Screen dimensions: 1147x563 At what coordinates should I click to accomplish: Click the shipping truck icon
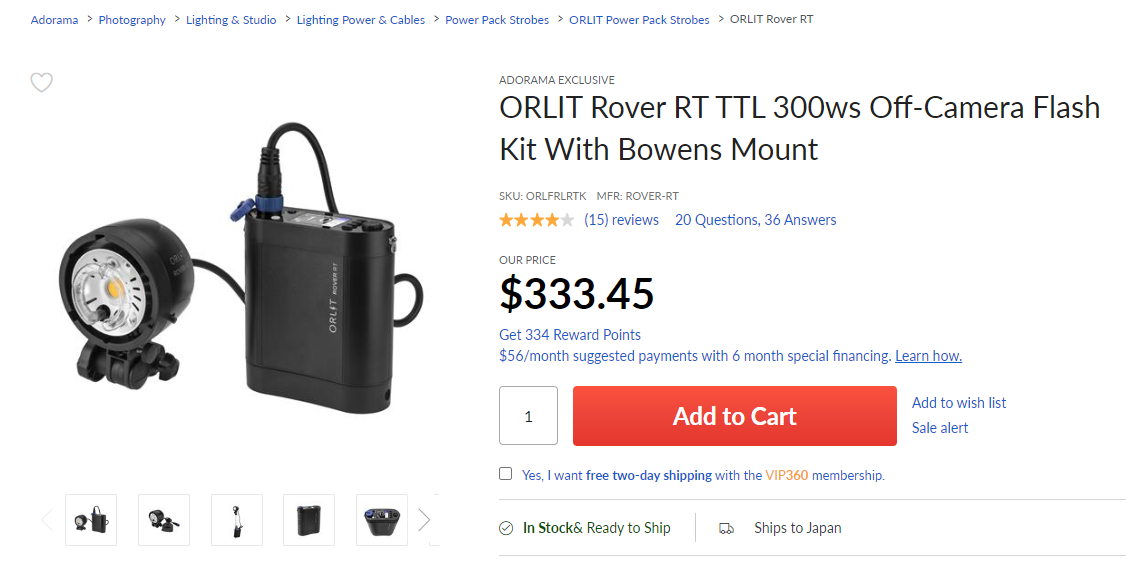(x=726, y=528)
